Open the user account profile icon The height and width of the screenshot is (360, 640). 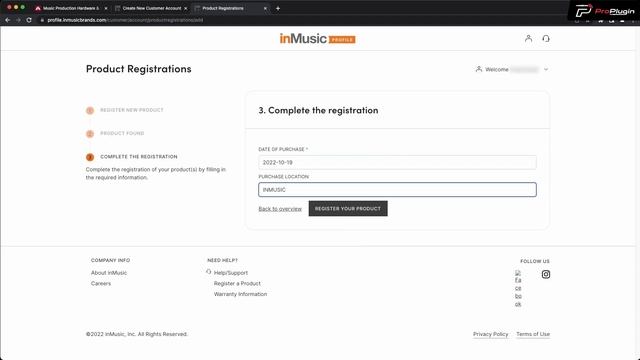[x=528, y=38]
